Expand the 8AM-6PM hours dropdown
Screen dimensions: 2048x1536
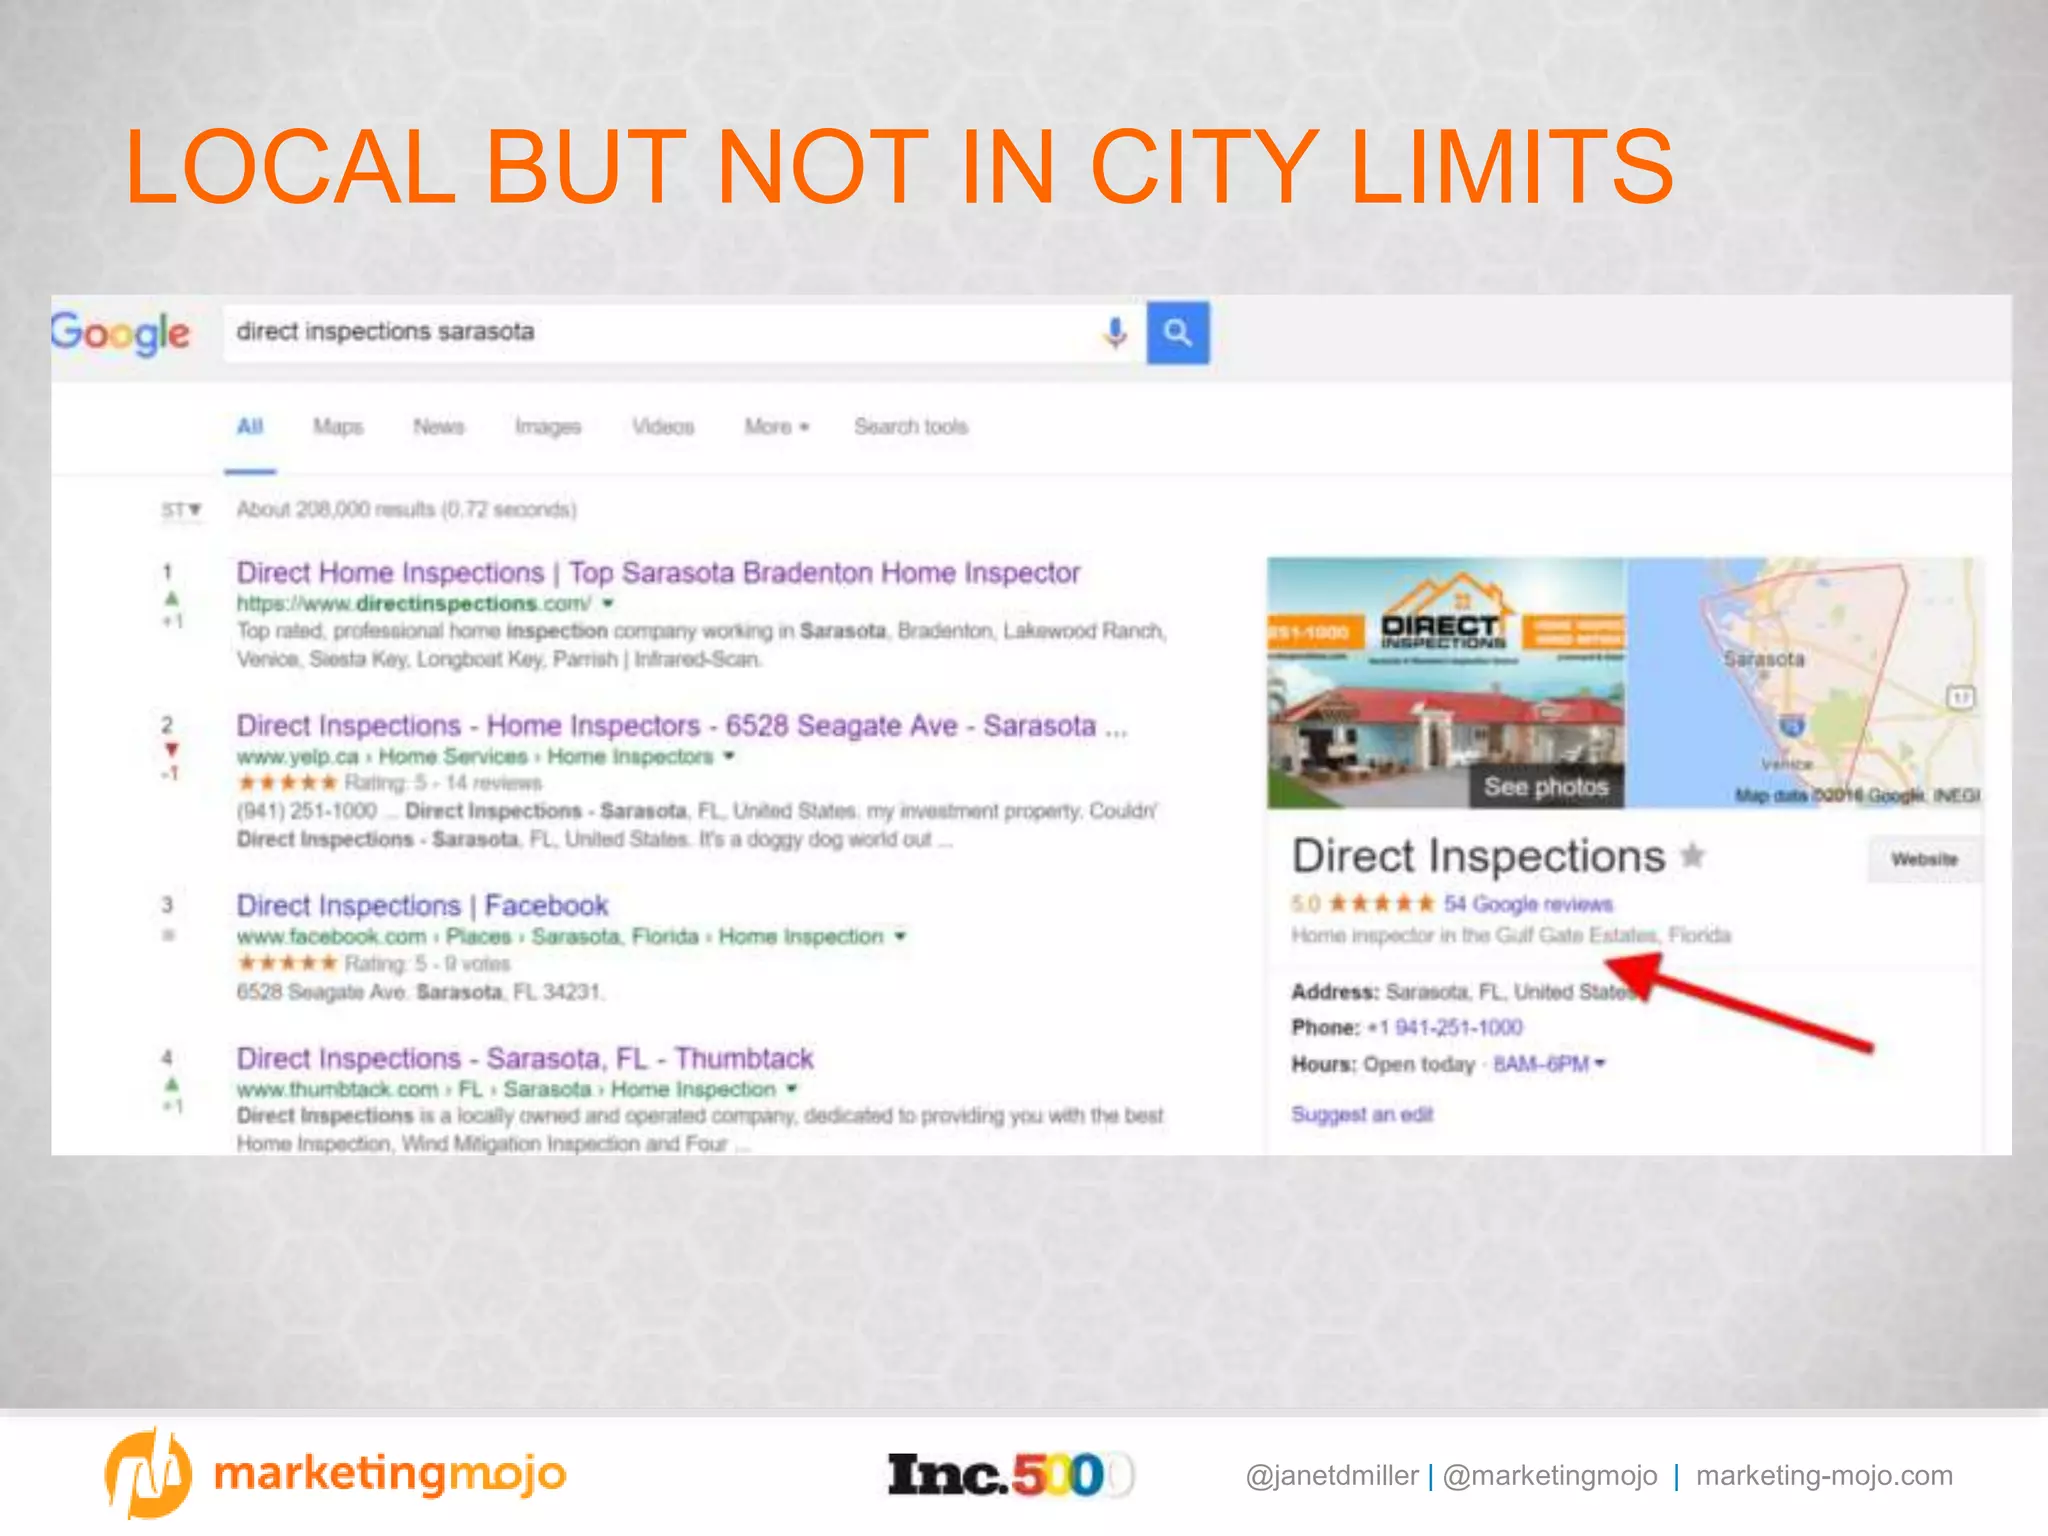1549,1064
